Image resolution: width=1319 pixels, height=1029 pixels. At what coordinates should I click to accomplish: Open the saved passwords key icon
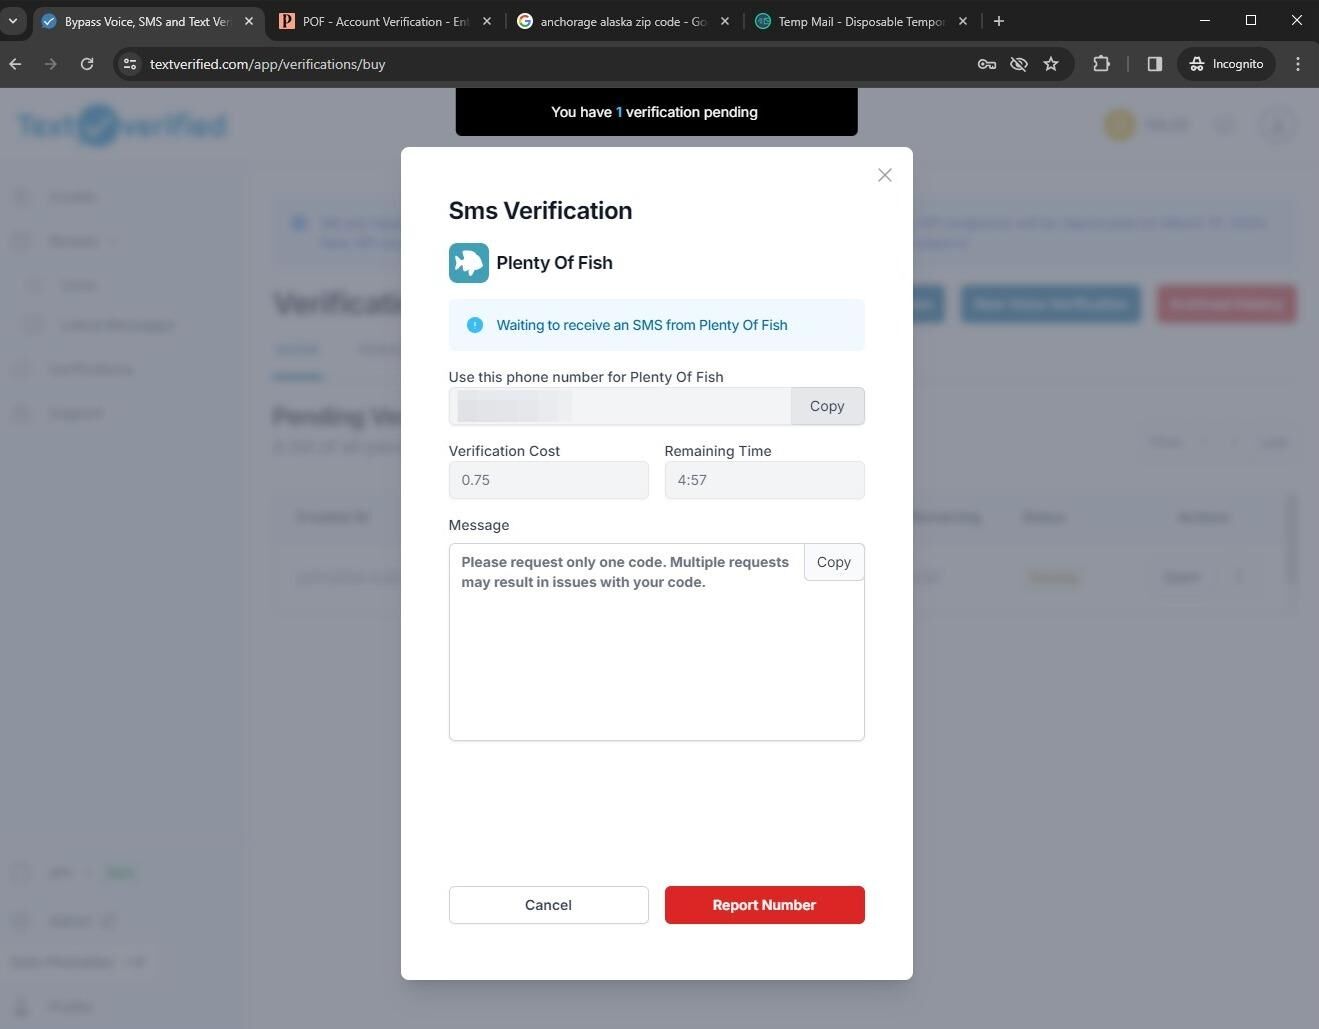(x=987, y=64)
